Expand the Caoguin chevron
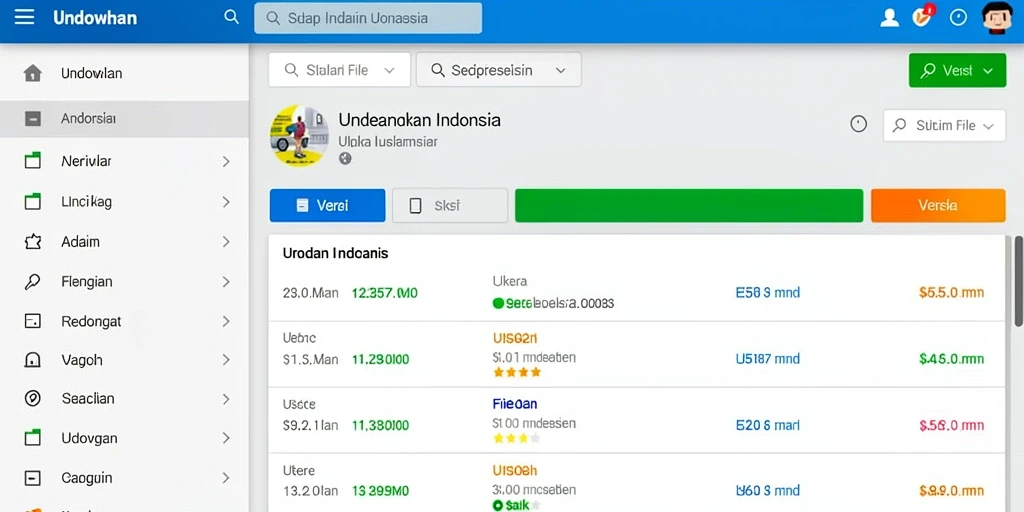 pos(226,478)
